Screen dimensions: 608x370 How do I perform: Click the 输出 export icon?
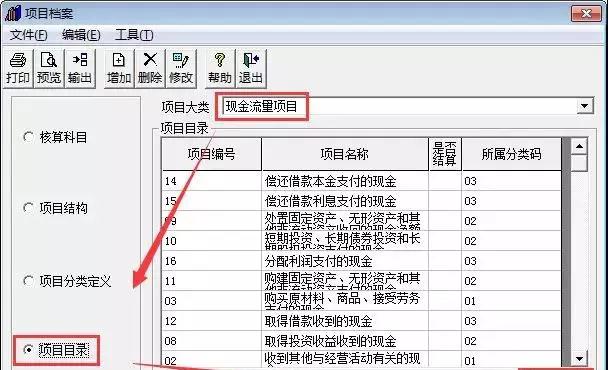(x=80, y=69)
